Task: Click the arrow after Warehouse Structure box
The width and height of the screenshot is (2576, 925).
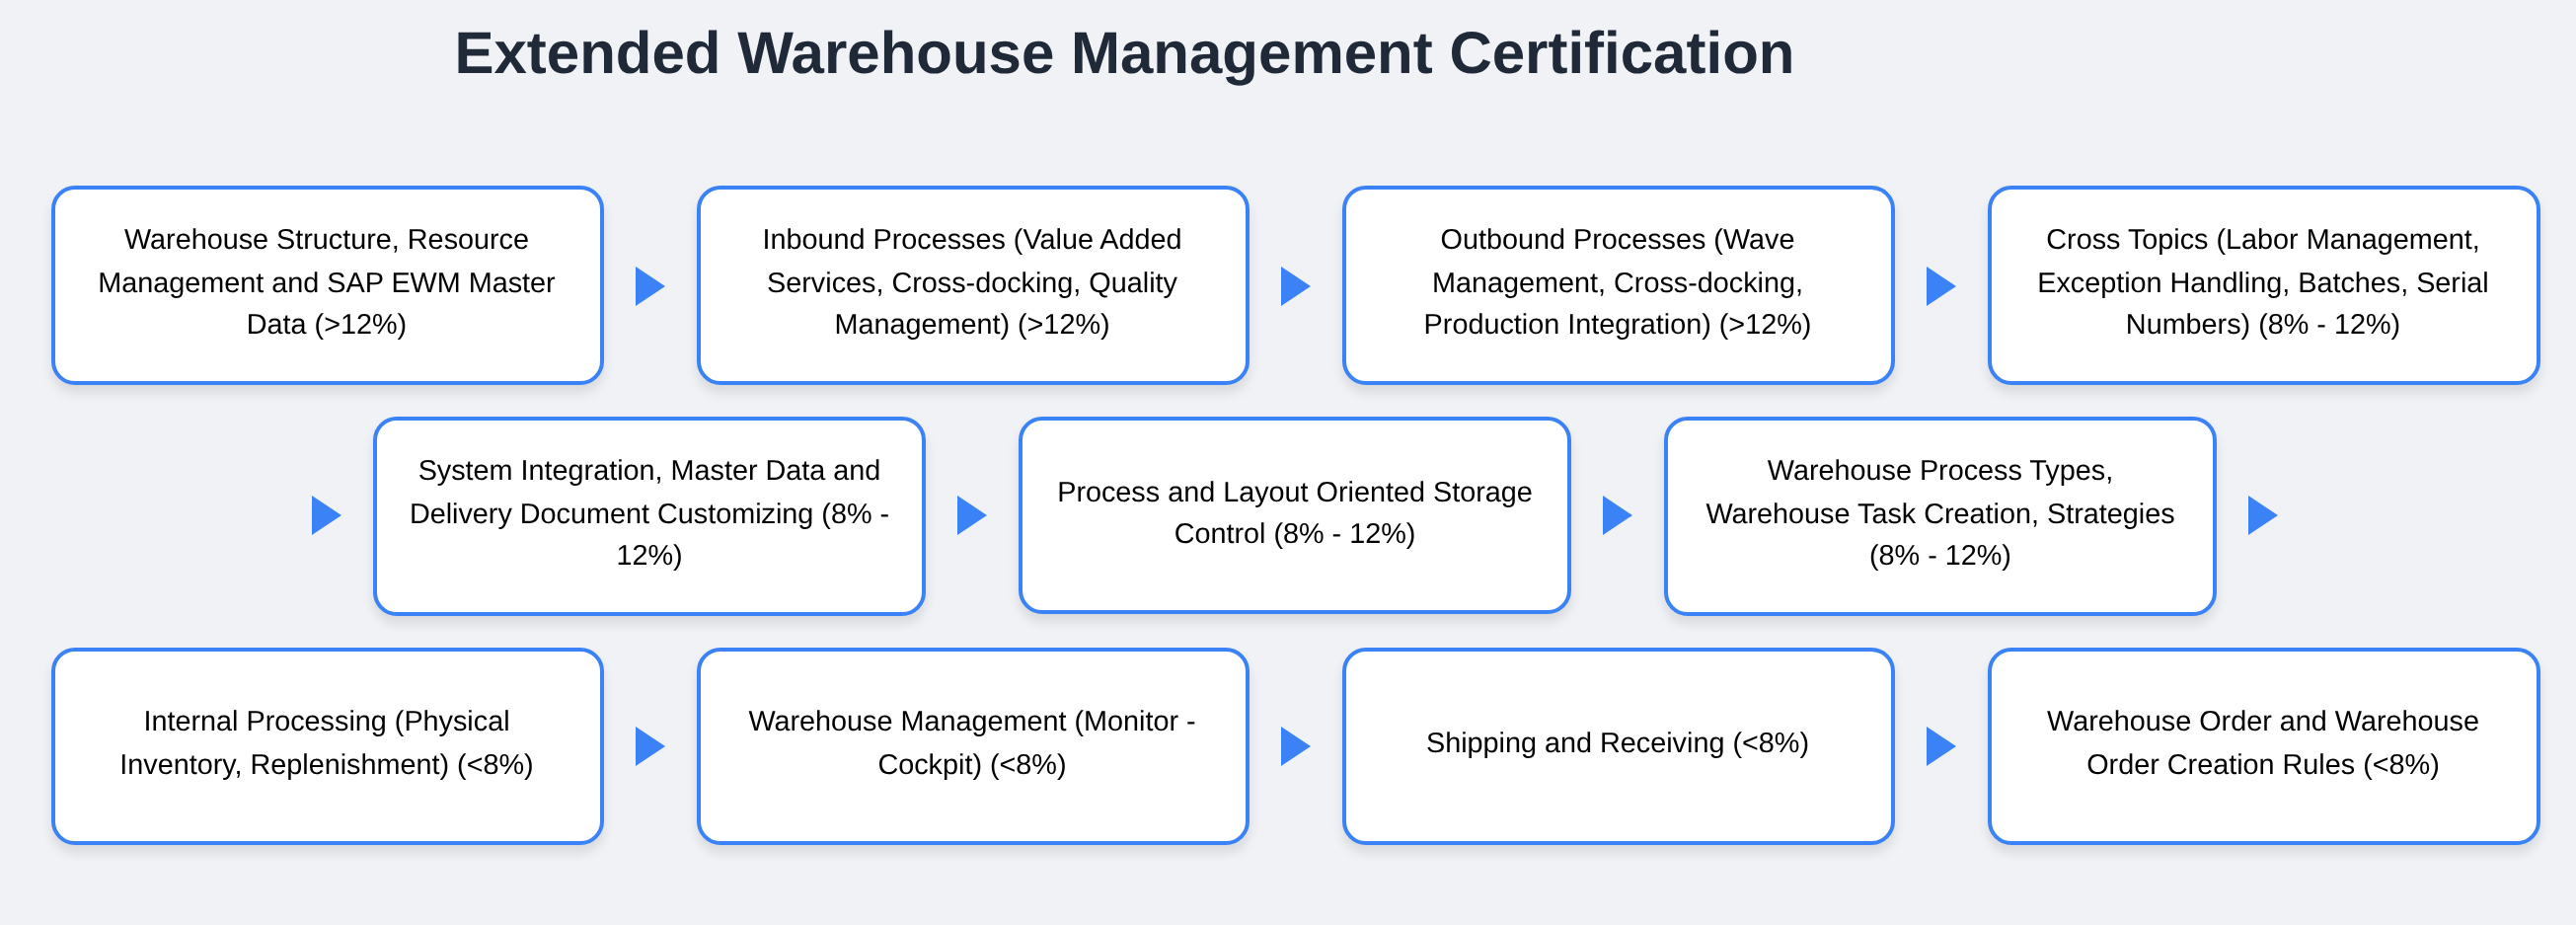Action: point(649,286)
